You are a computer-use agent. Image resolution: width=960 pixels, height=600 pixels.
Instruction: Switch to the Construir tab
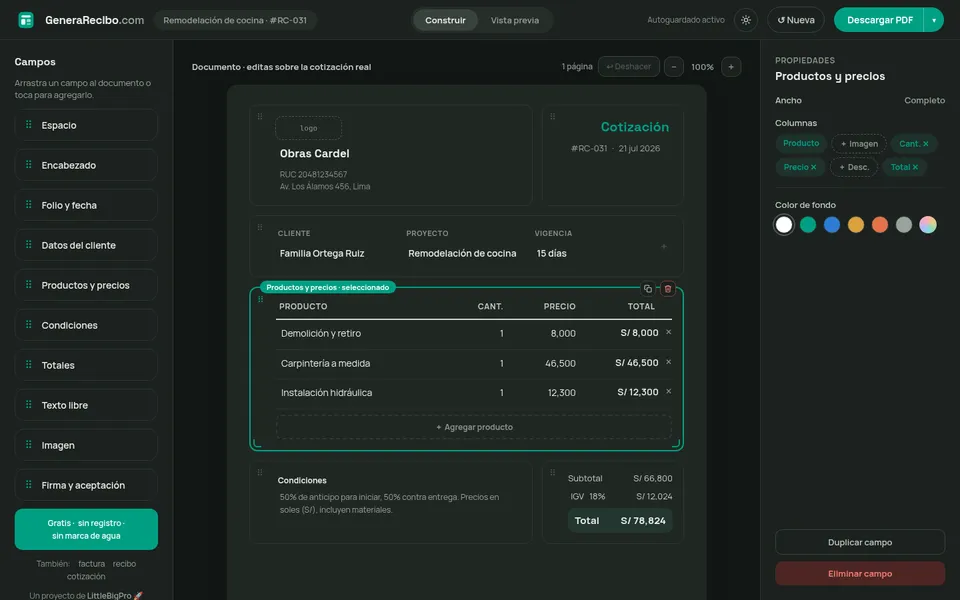(x=445, y=20)
